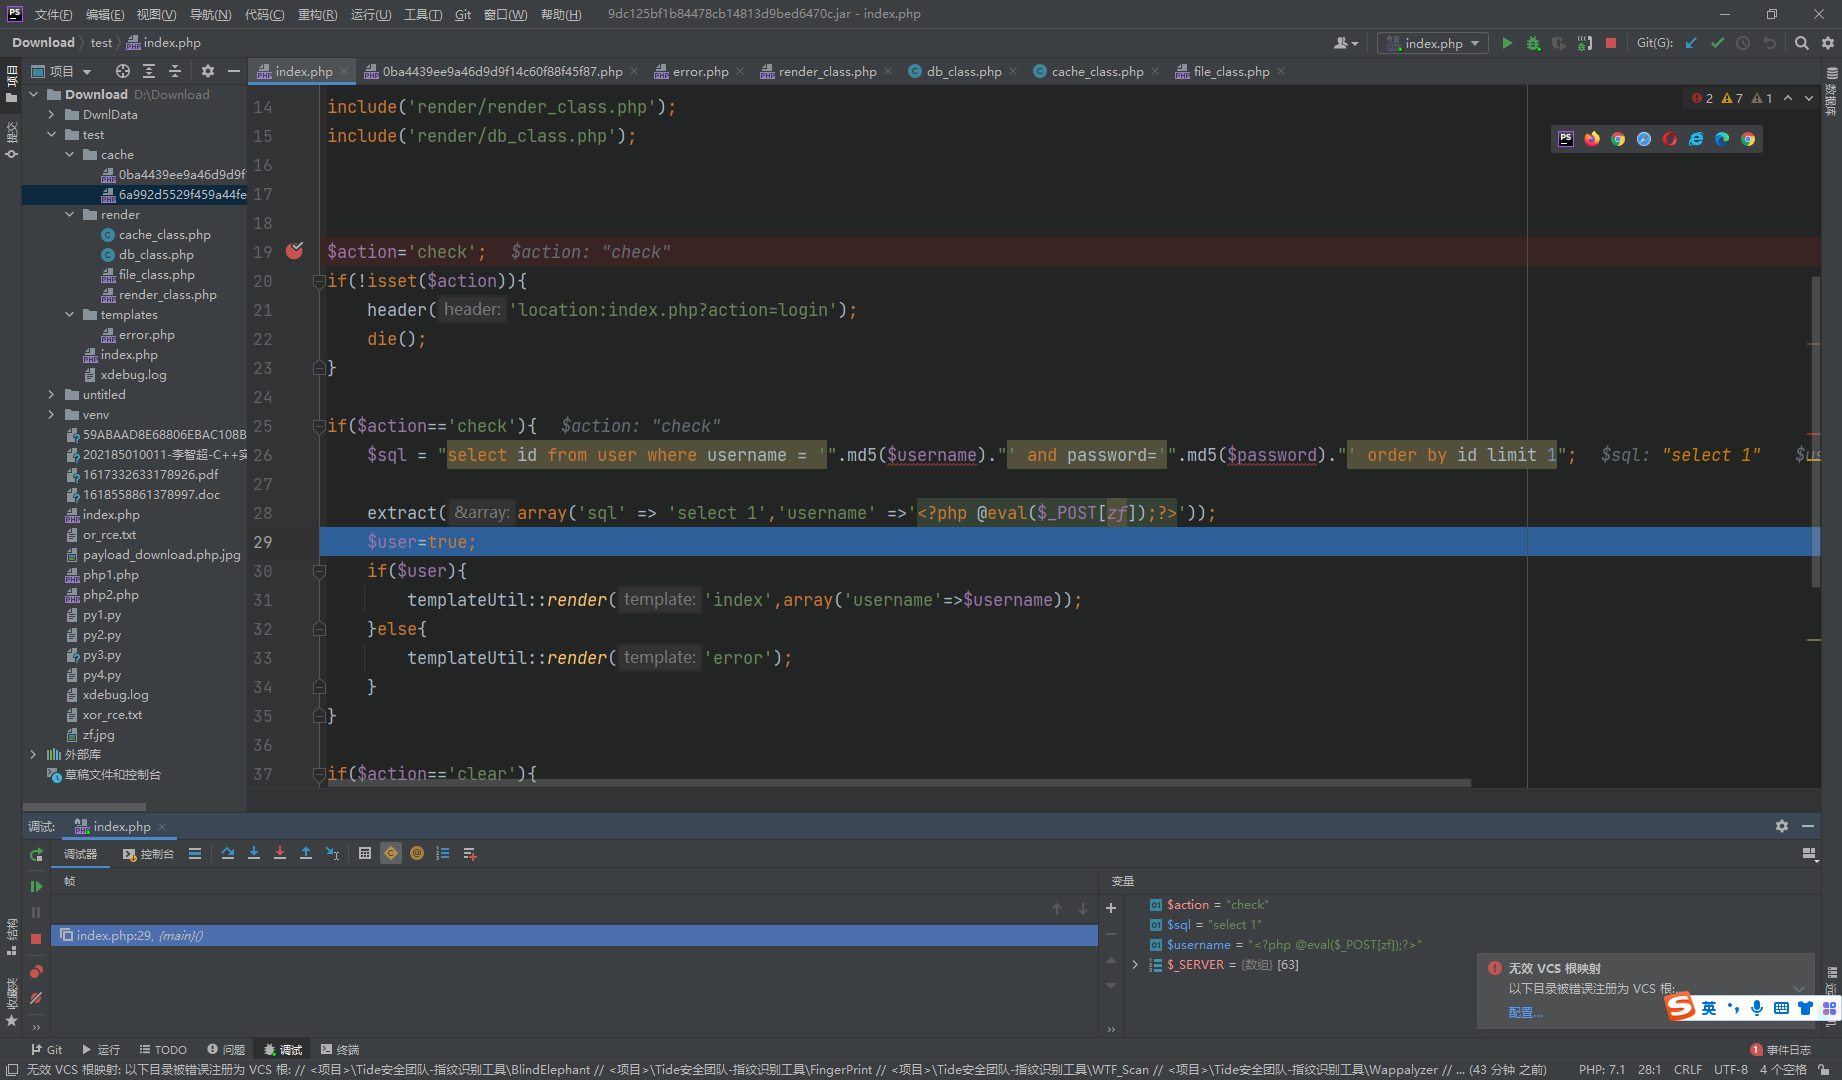The height and width of the screenshot is (1080, 1842).
Task: Start debugging with the bug icon
Action: [1533, 43]
